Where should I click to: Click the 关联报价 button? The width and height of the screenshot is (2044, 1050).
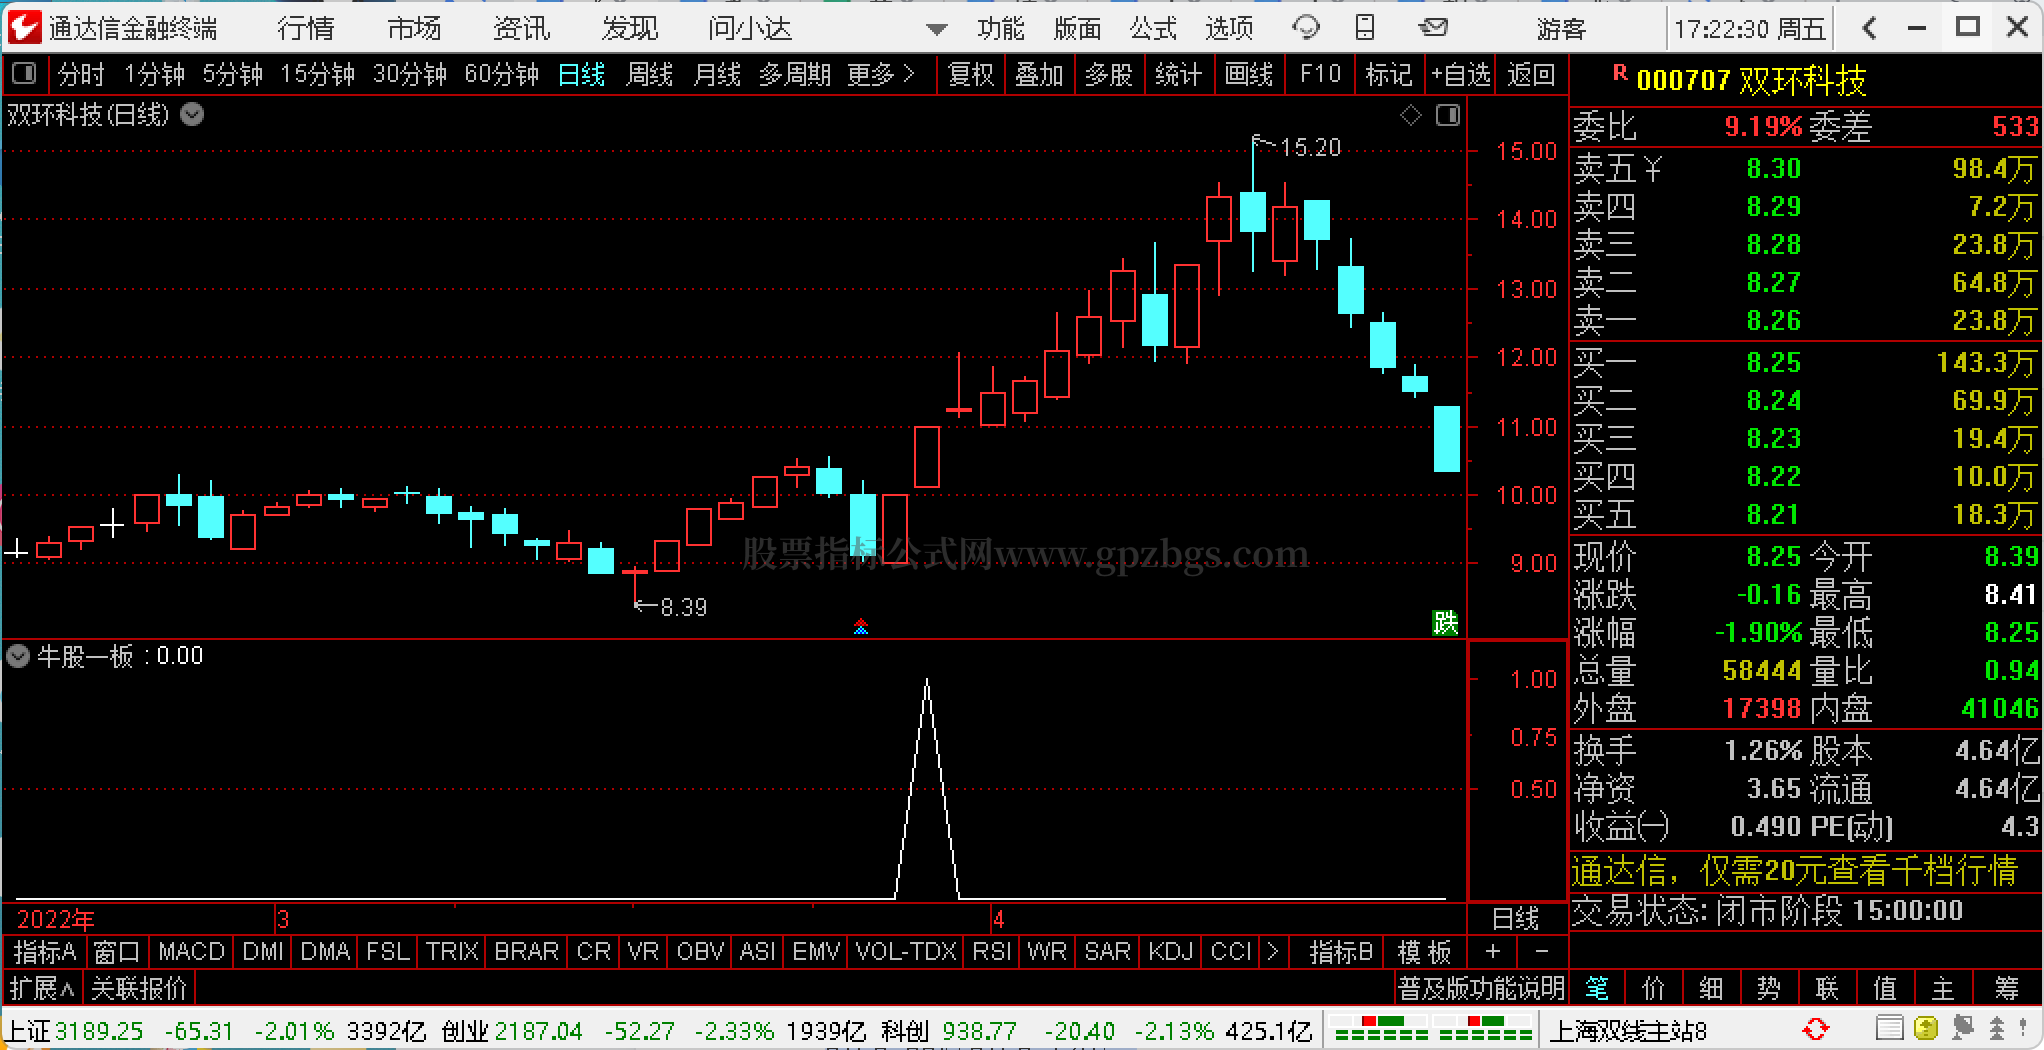click(139, 989)
